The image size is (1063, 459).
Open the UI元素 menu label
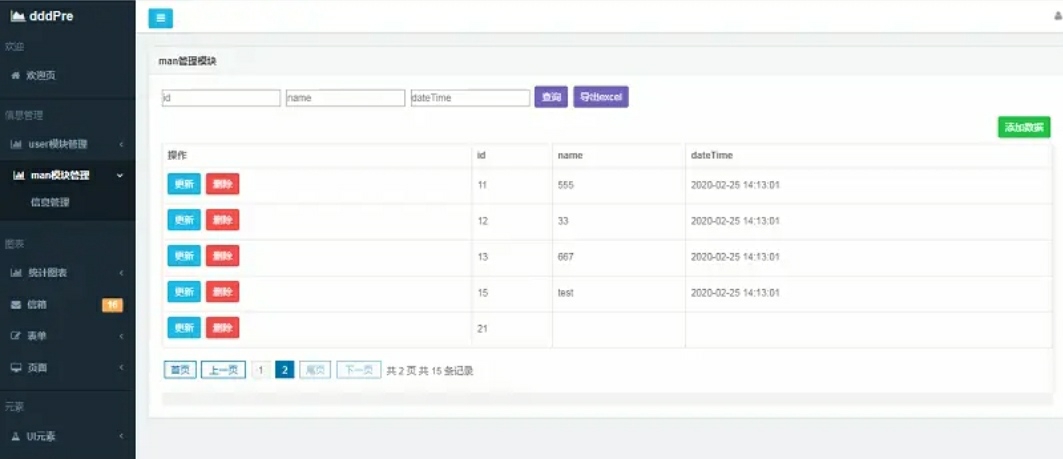(41, 437)
